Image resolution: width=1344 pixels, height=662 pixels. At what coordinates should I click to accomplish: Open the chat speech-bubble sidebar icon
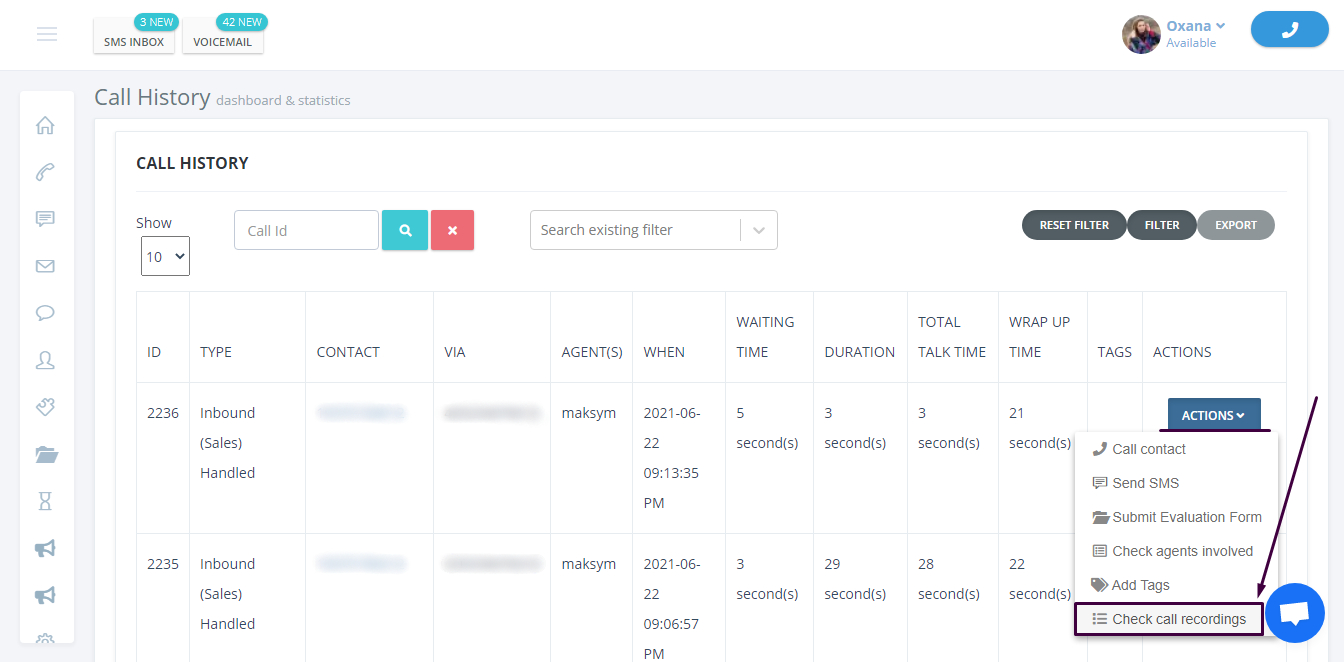(45, 313)
